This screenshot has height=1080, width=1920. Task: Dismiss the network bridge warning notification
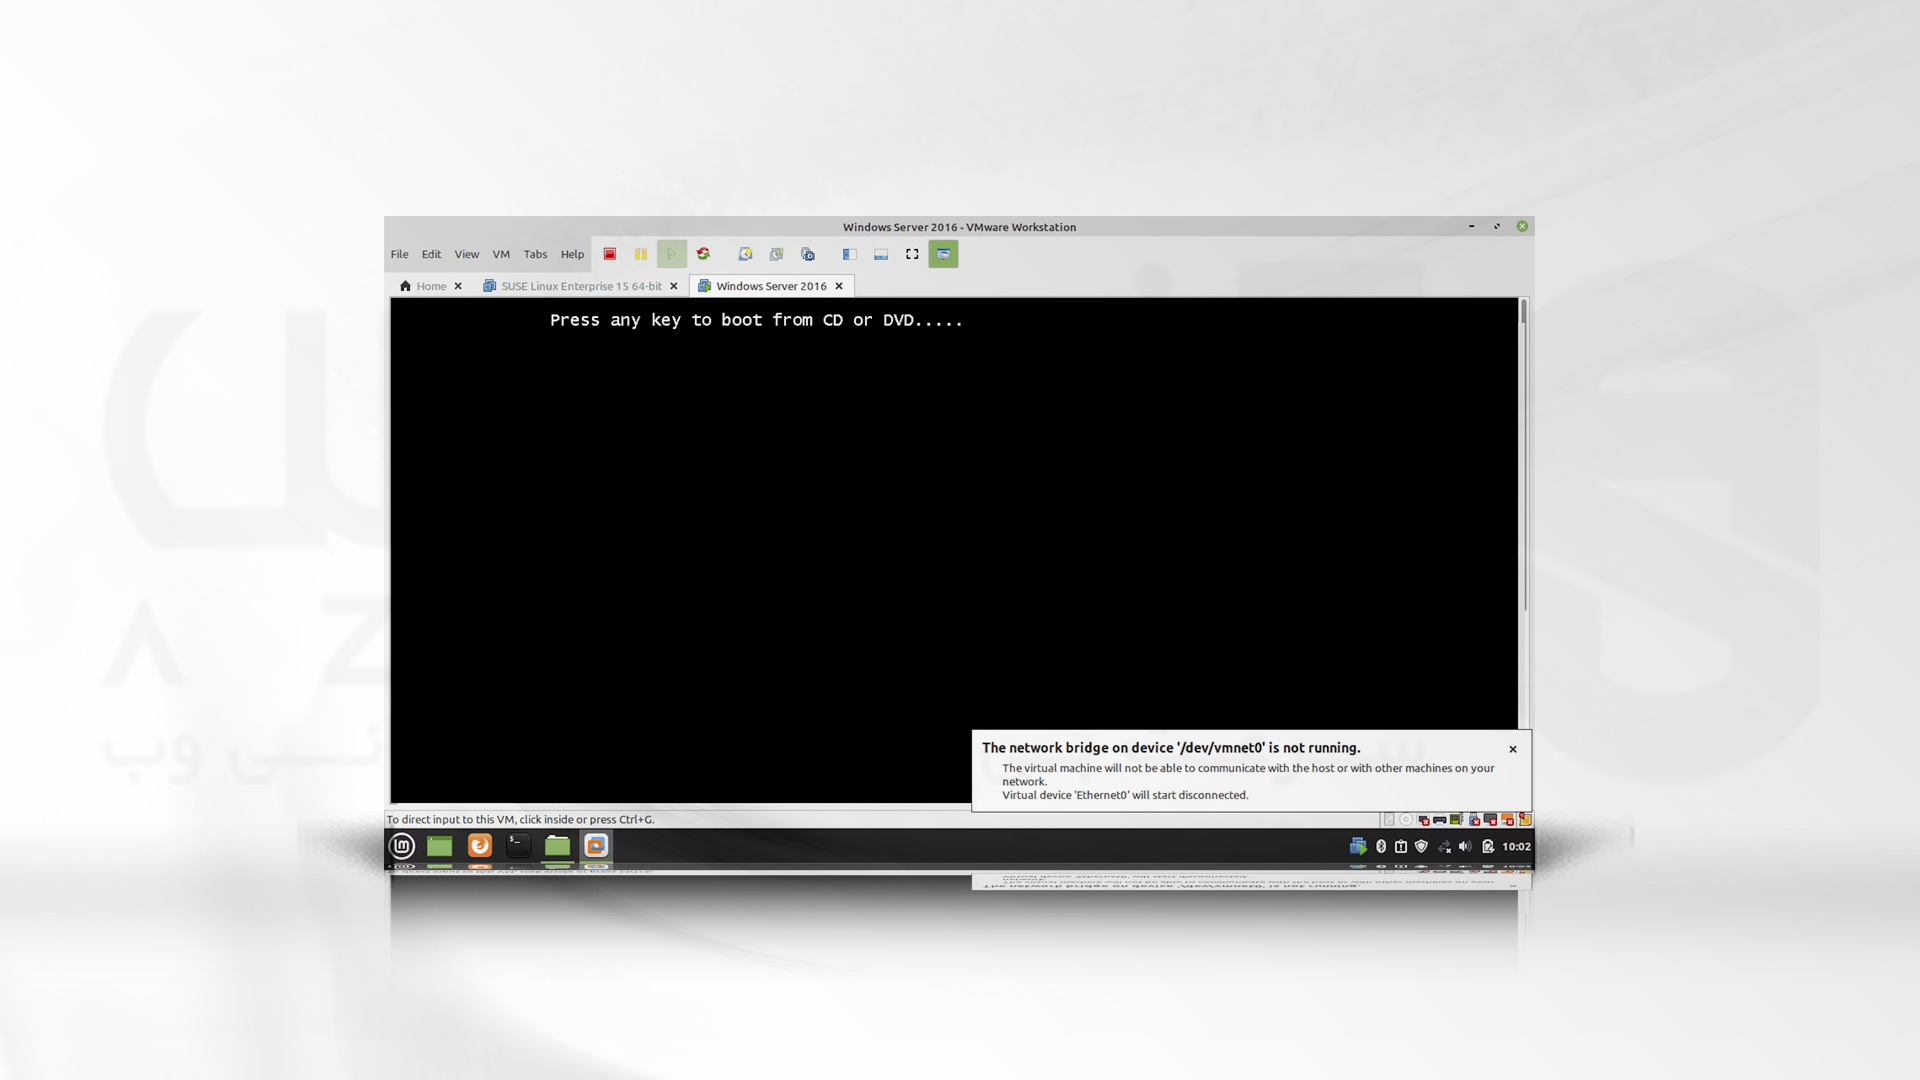[x=1513, y=749]
